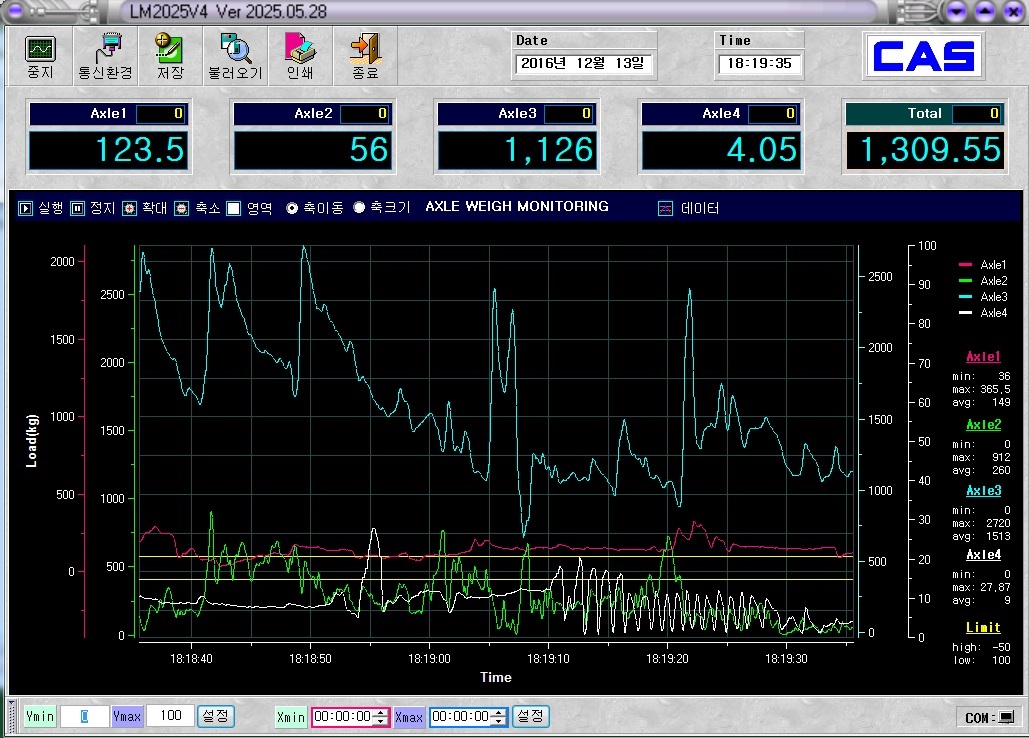
Task: Toggle the 영역 area checkbox
Action: [x=234, y=209]
